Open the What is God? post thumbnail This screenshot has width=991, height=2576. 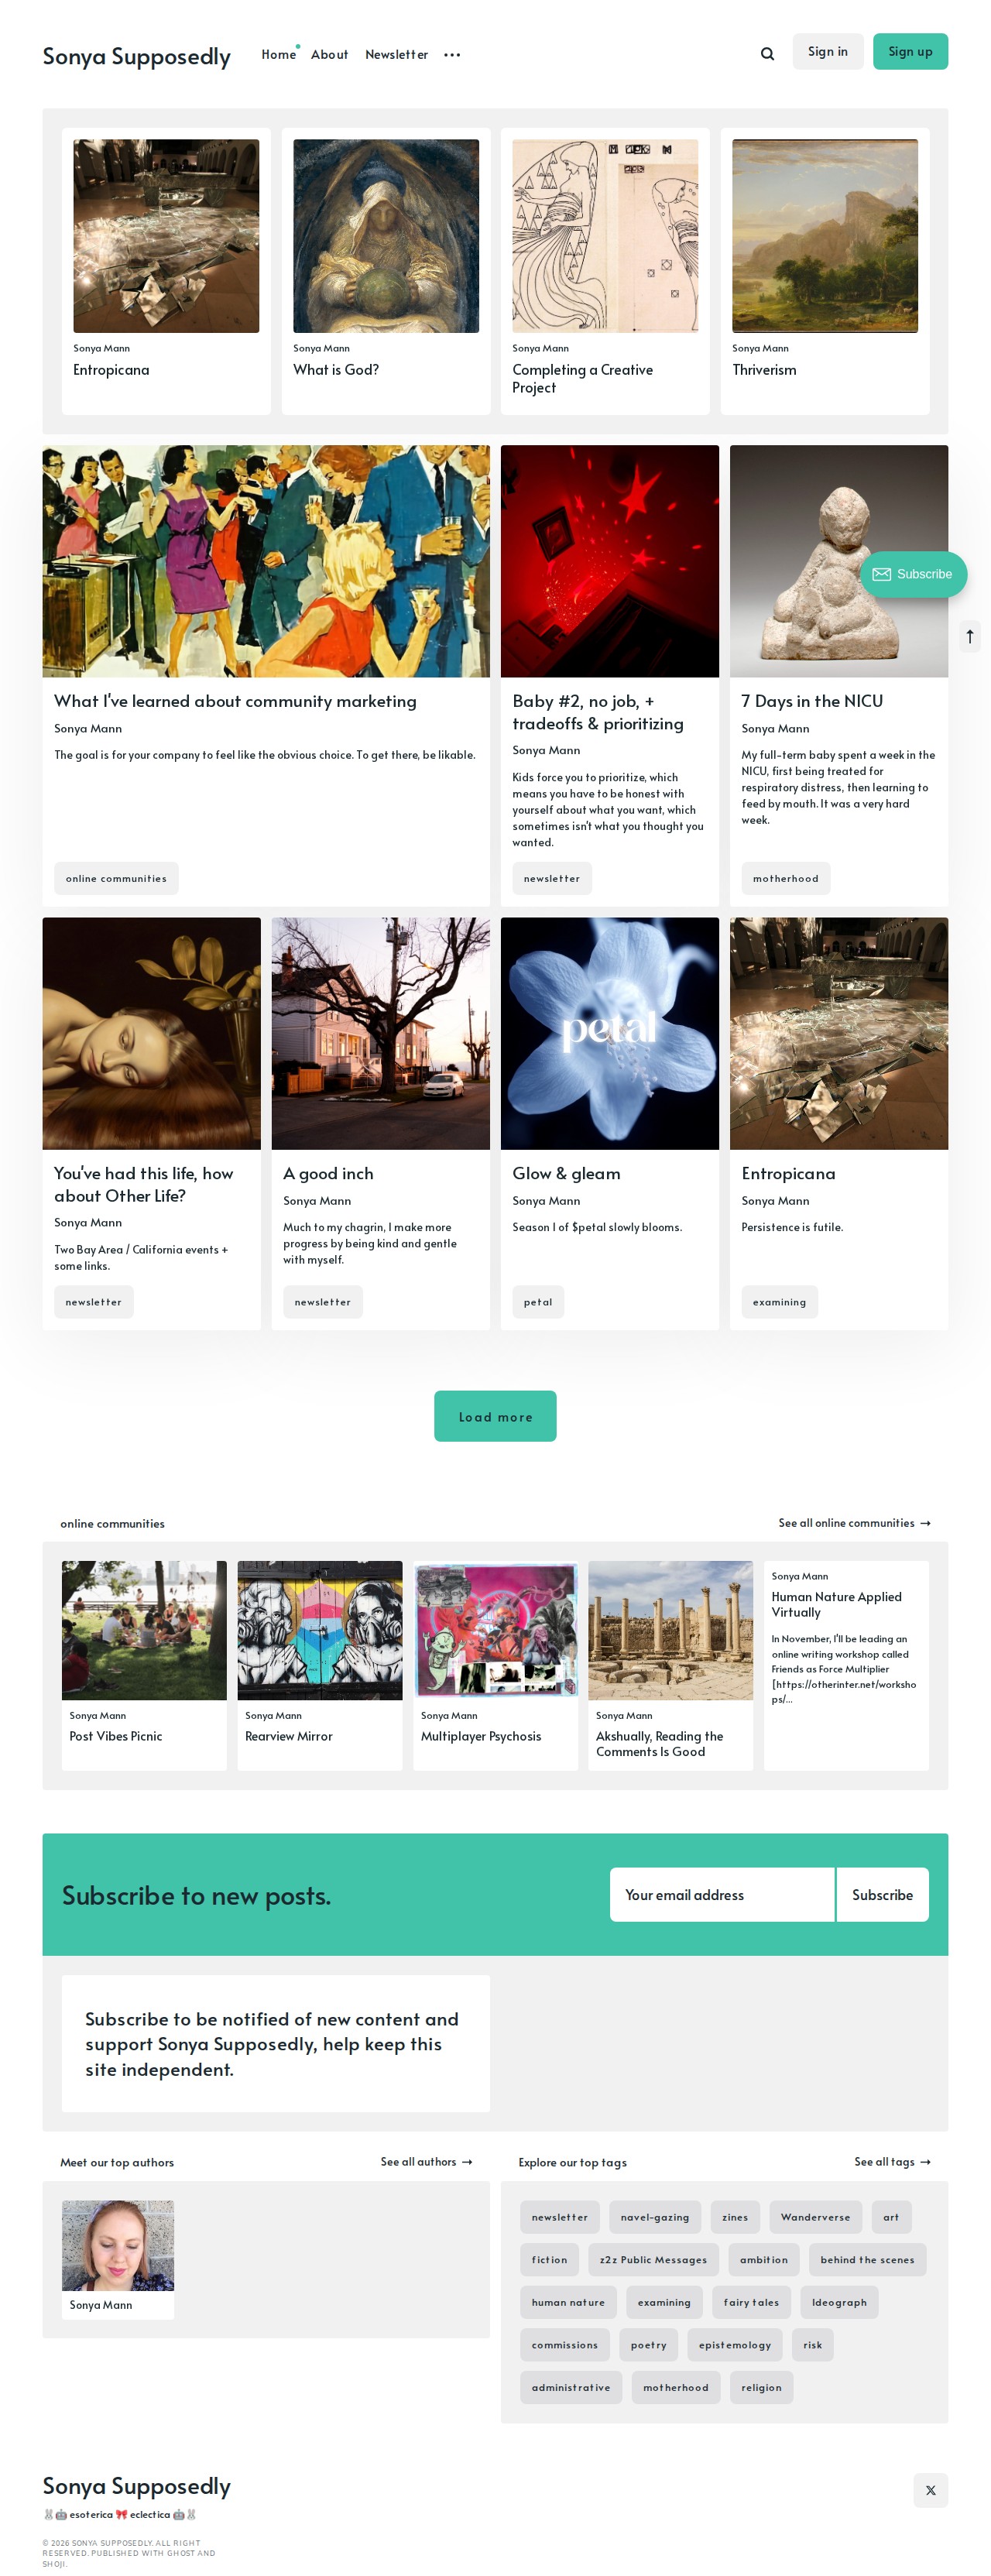tap(386, 236)
